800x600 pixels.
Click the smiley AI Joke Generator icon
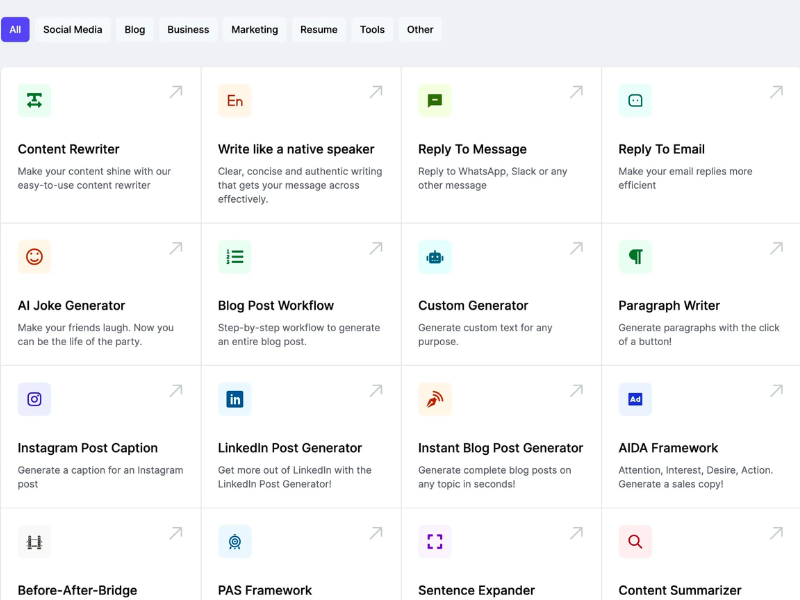tap(35, 257)
